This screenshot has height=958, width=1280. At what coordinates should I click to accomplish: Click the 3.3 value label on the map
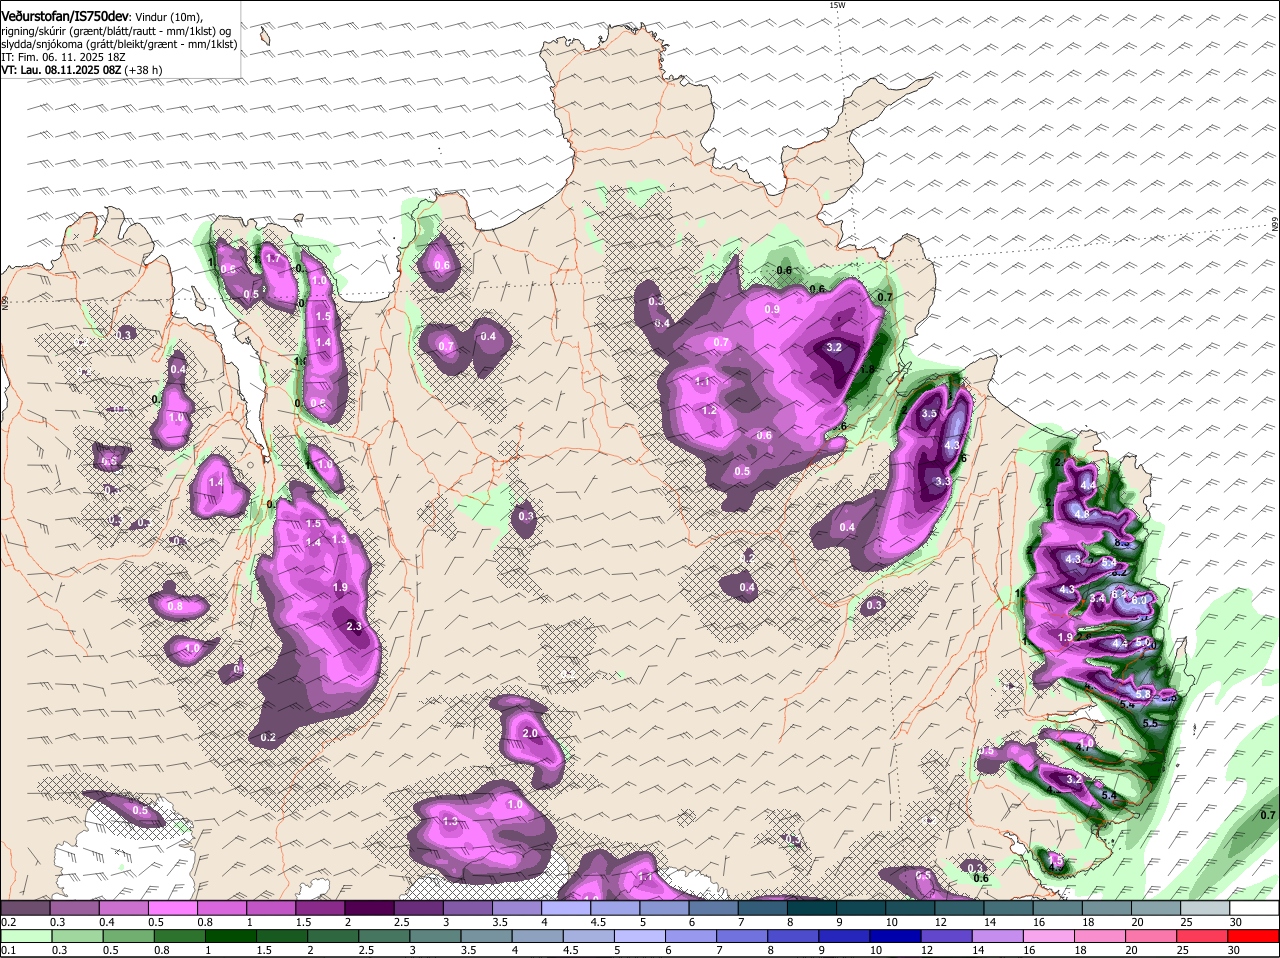click(942, 481)
